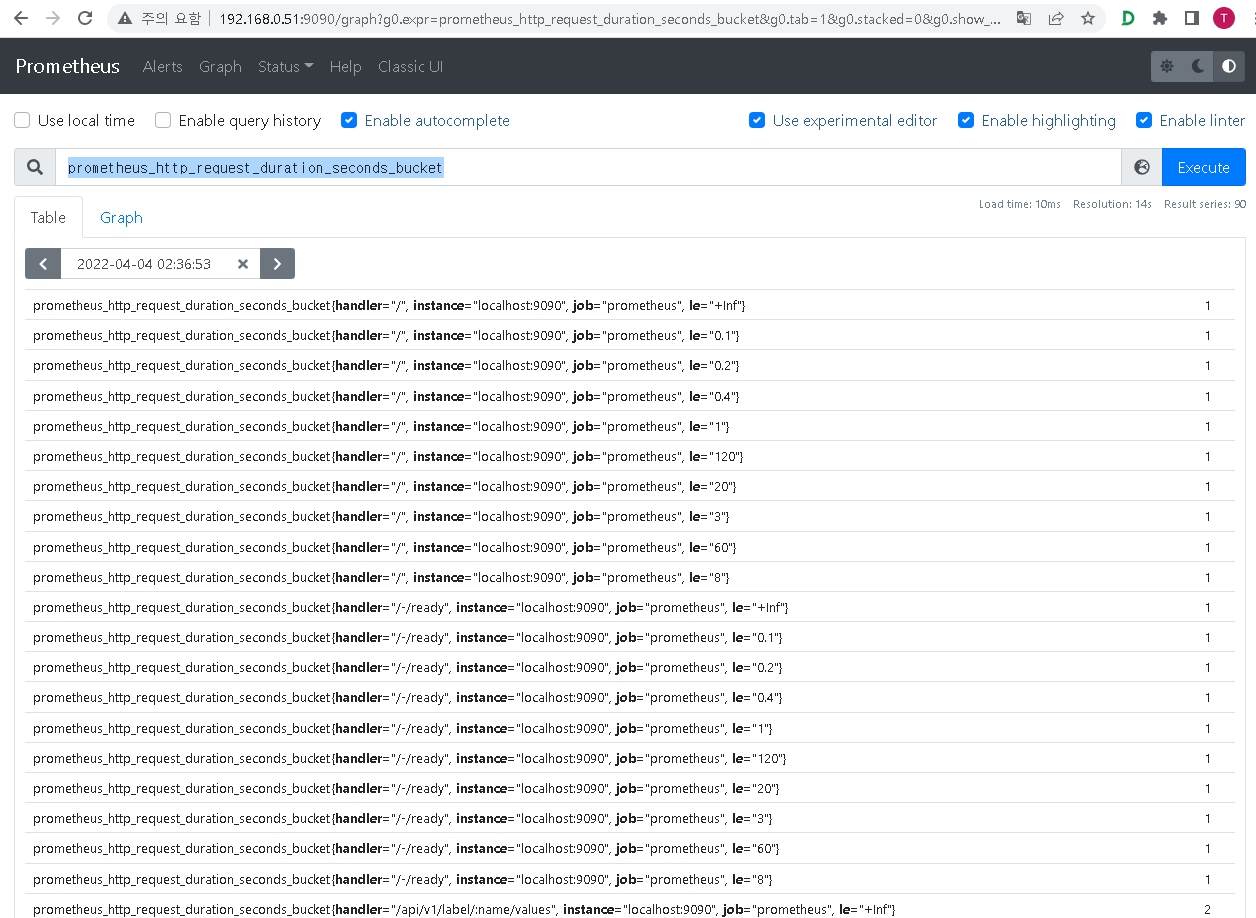Click the Result series: 90 status text

click(x=1205, y=204)
